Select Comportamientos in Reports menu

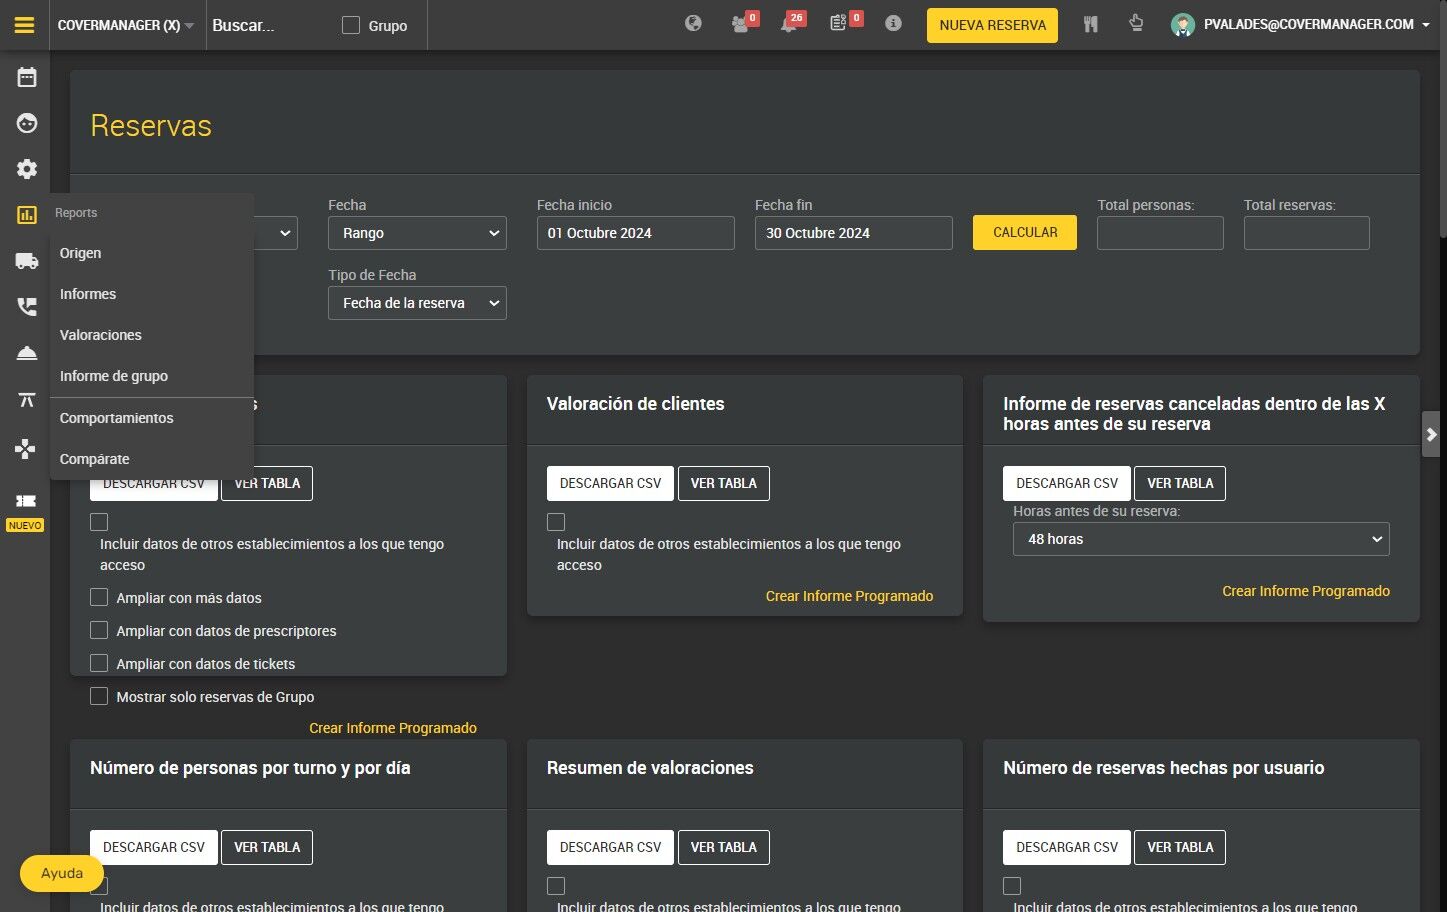[117, 418]
